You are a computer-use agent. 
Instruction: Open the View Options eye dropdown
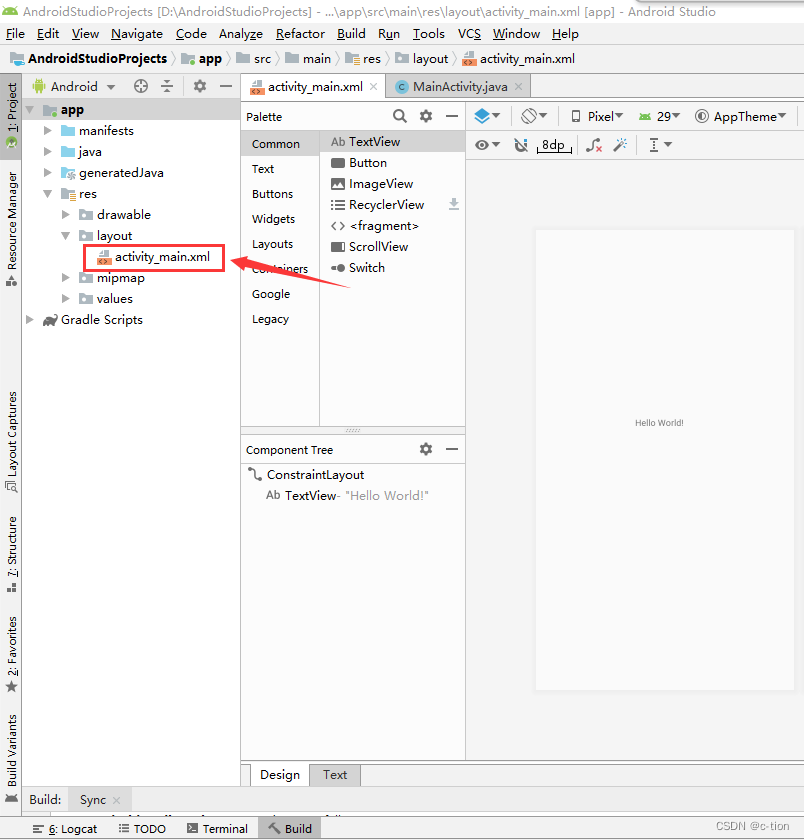(x=487, y=145)
